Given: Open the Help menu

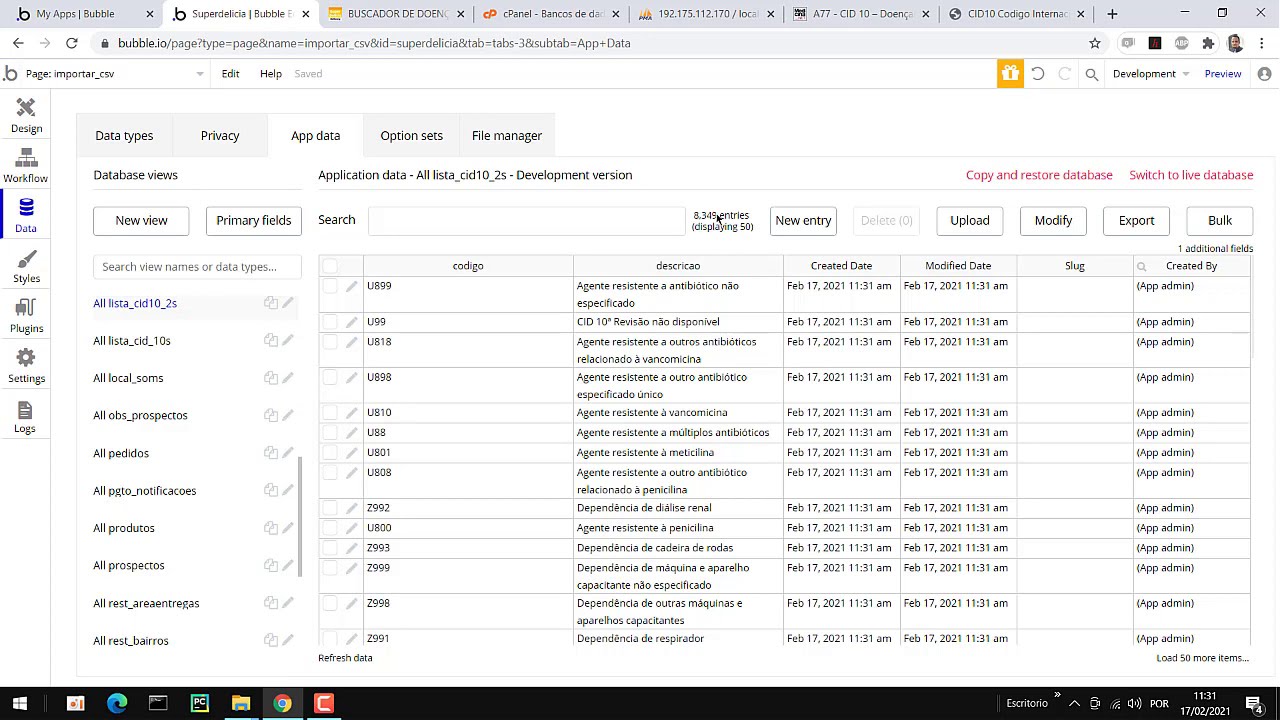Looking at the screenshot, I should click(x=271, y=74).
